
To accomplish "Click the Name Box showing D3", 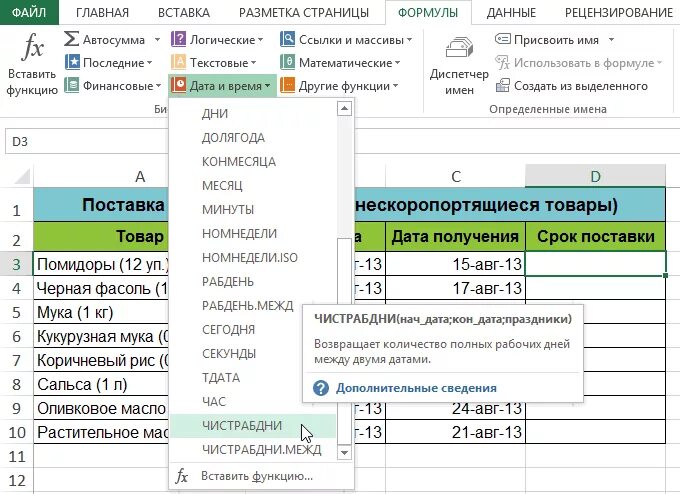I will click(x=87, y=141).
